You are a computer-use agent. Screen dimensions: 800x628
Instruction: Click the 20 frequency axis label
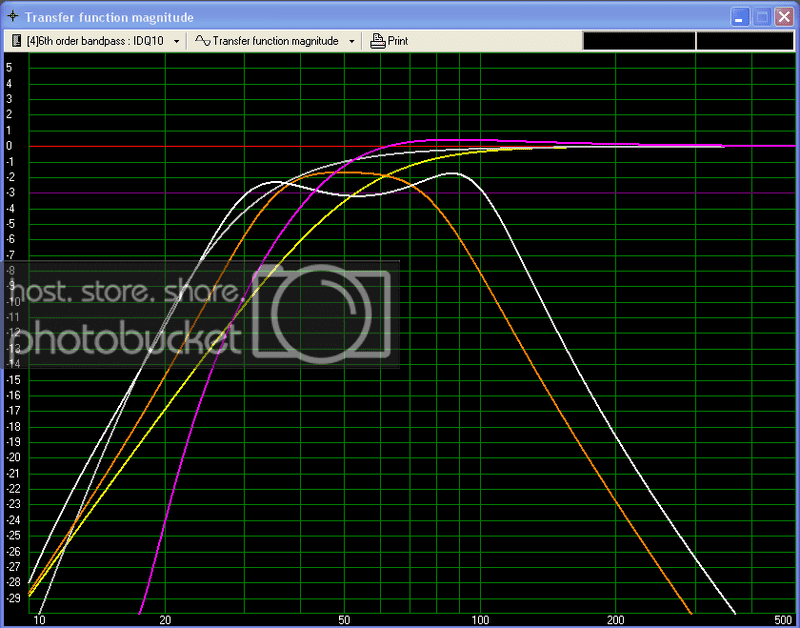tap(165, 620)
